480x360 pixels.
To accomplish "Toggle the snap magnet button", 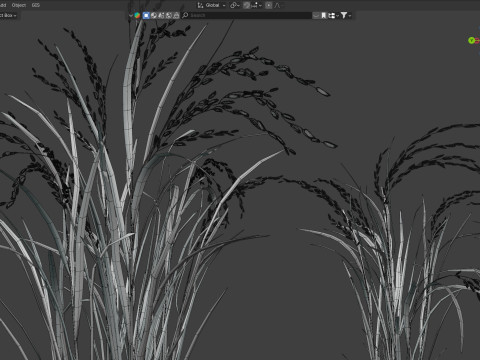I will tap(246, 5).
